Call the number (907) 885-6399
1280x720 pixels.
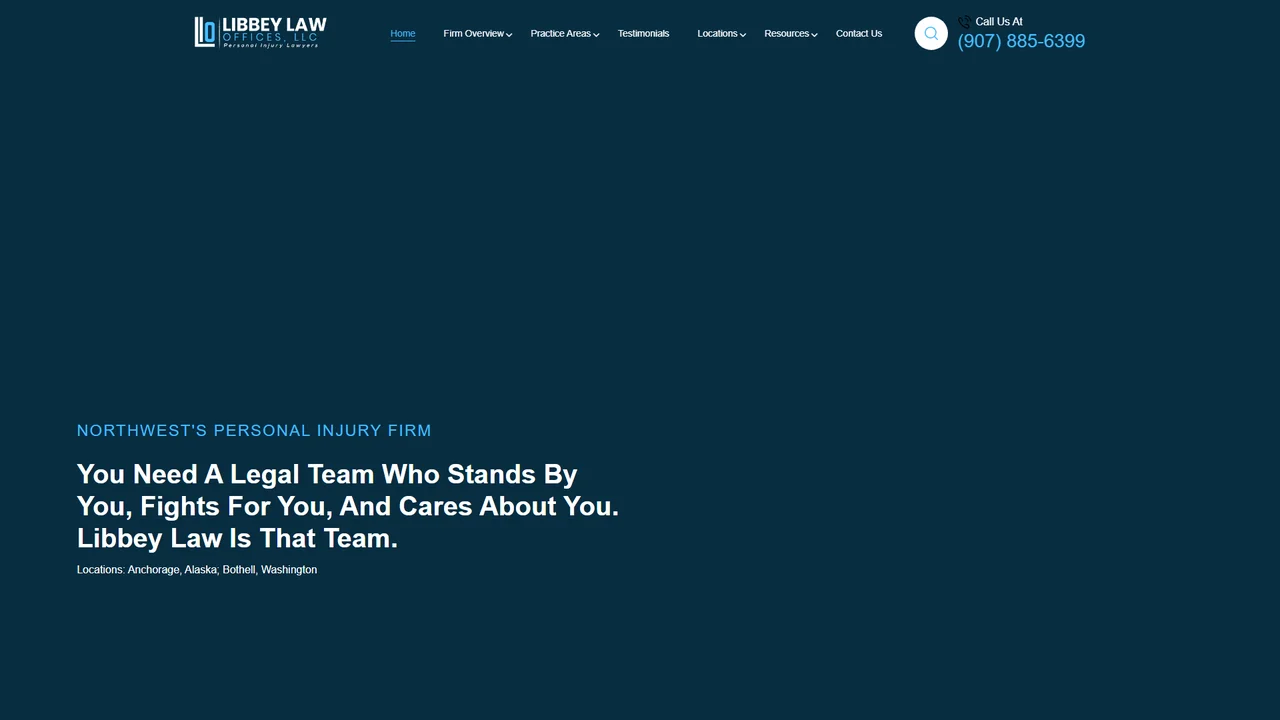click(x=1021, y=41)
